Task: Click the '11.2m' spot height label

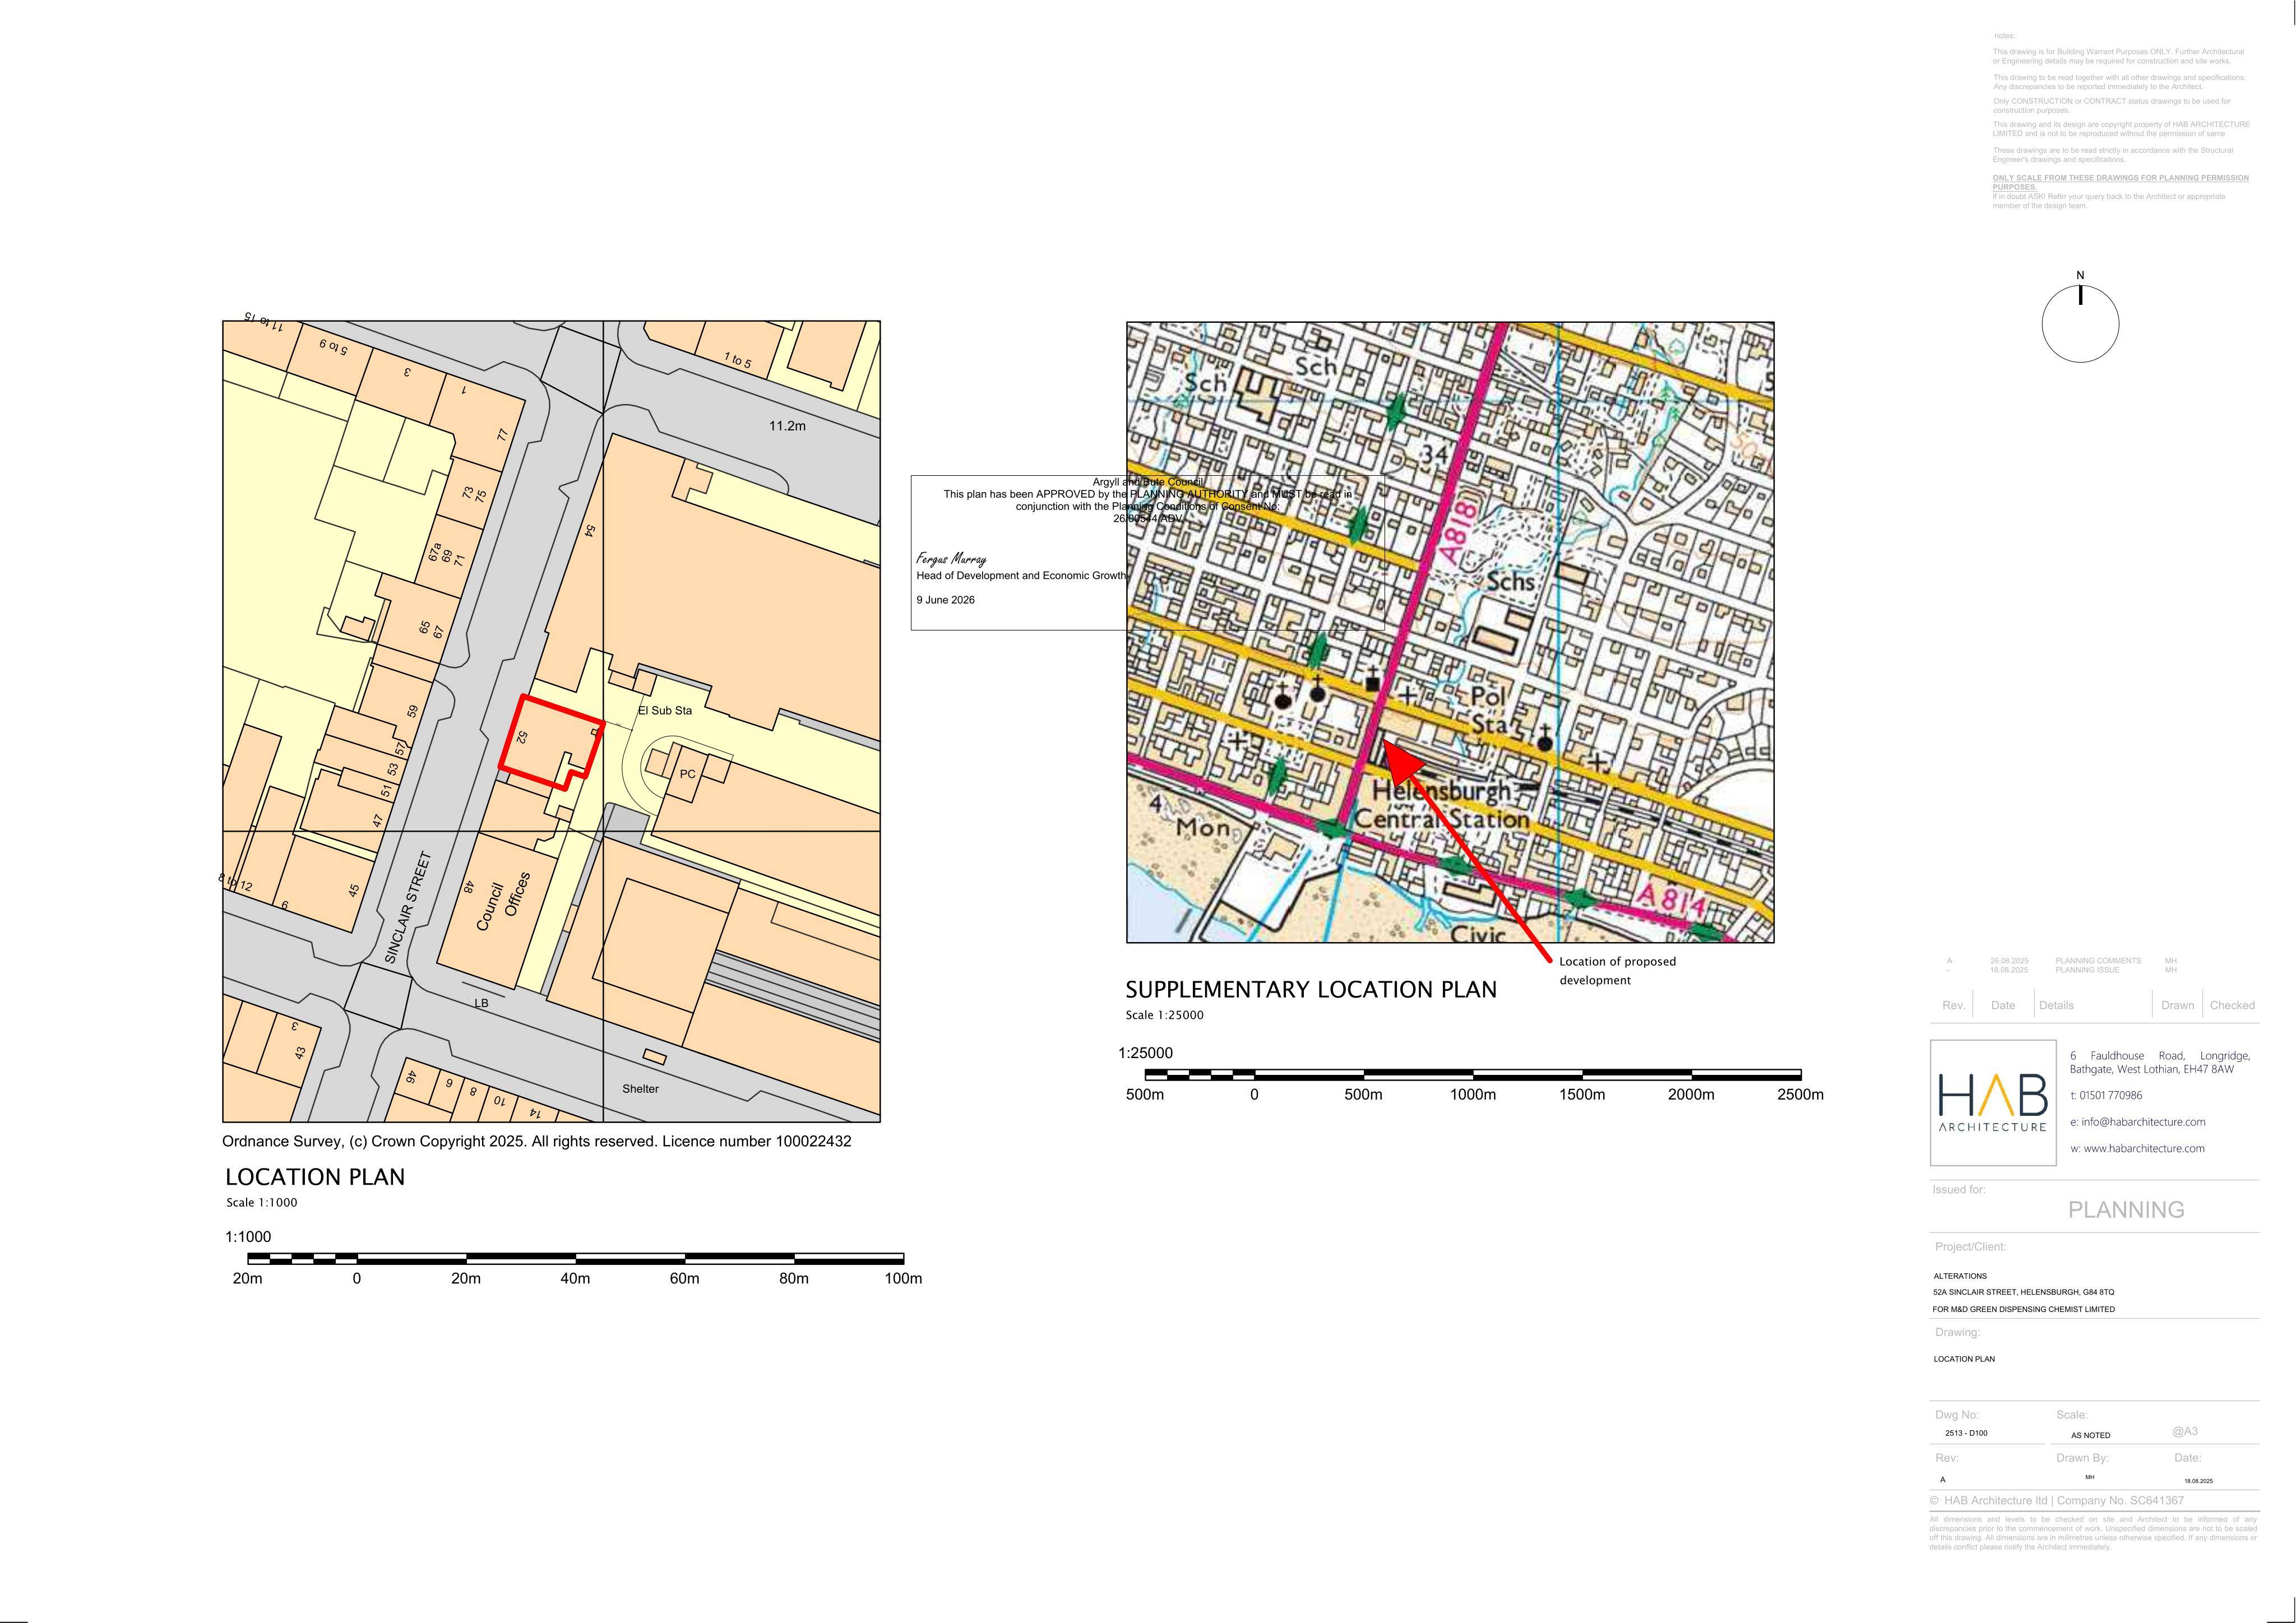Action: tap(787, 426)
